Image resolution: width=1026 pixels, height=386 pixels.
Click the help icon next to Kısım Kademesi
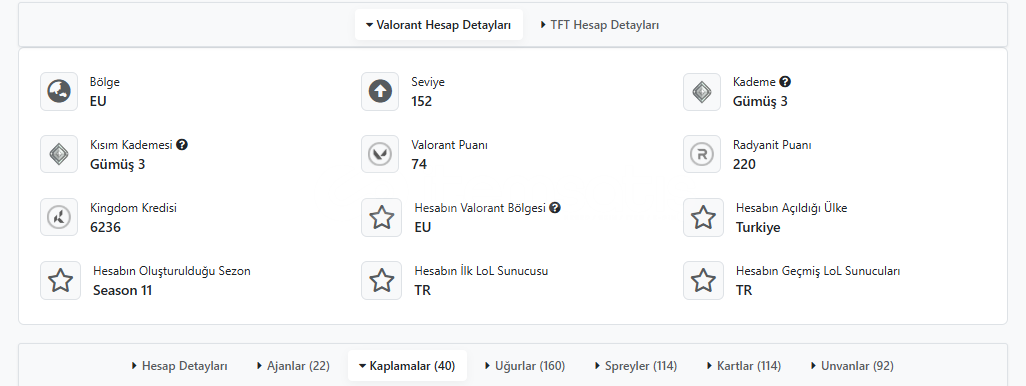pos(183,145)
